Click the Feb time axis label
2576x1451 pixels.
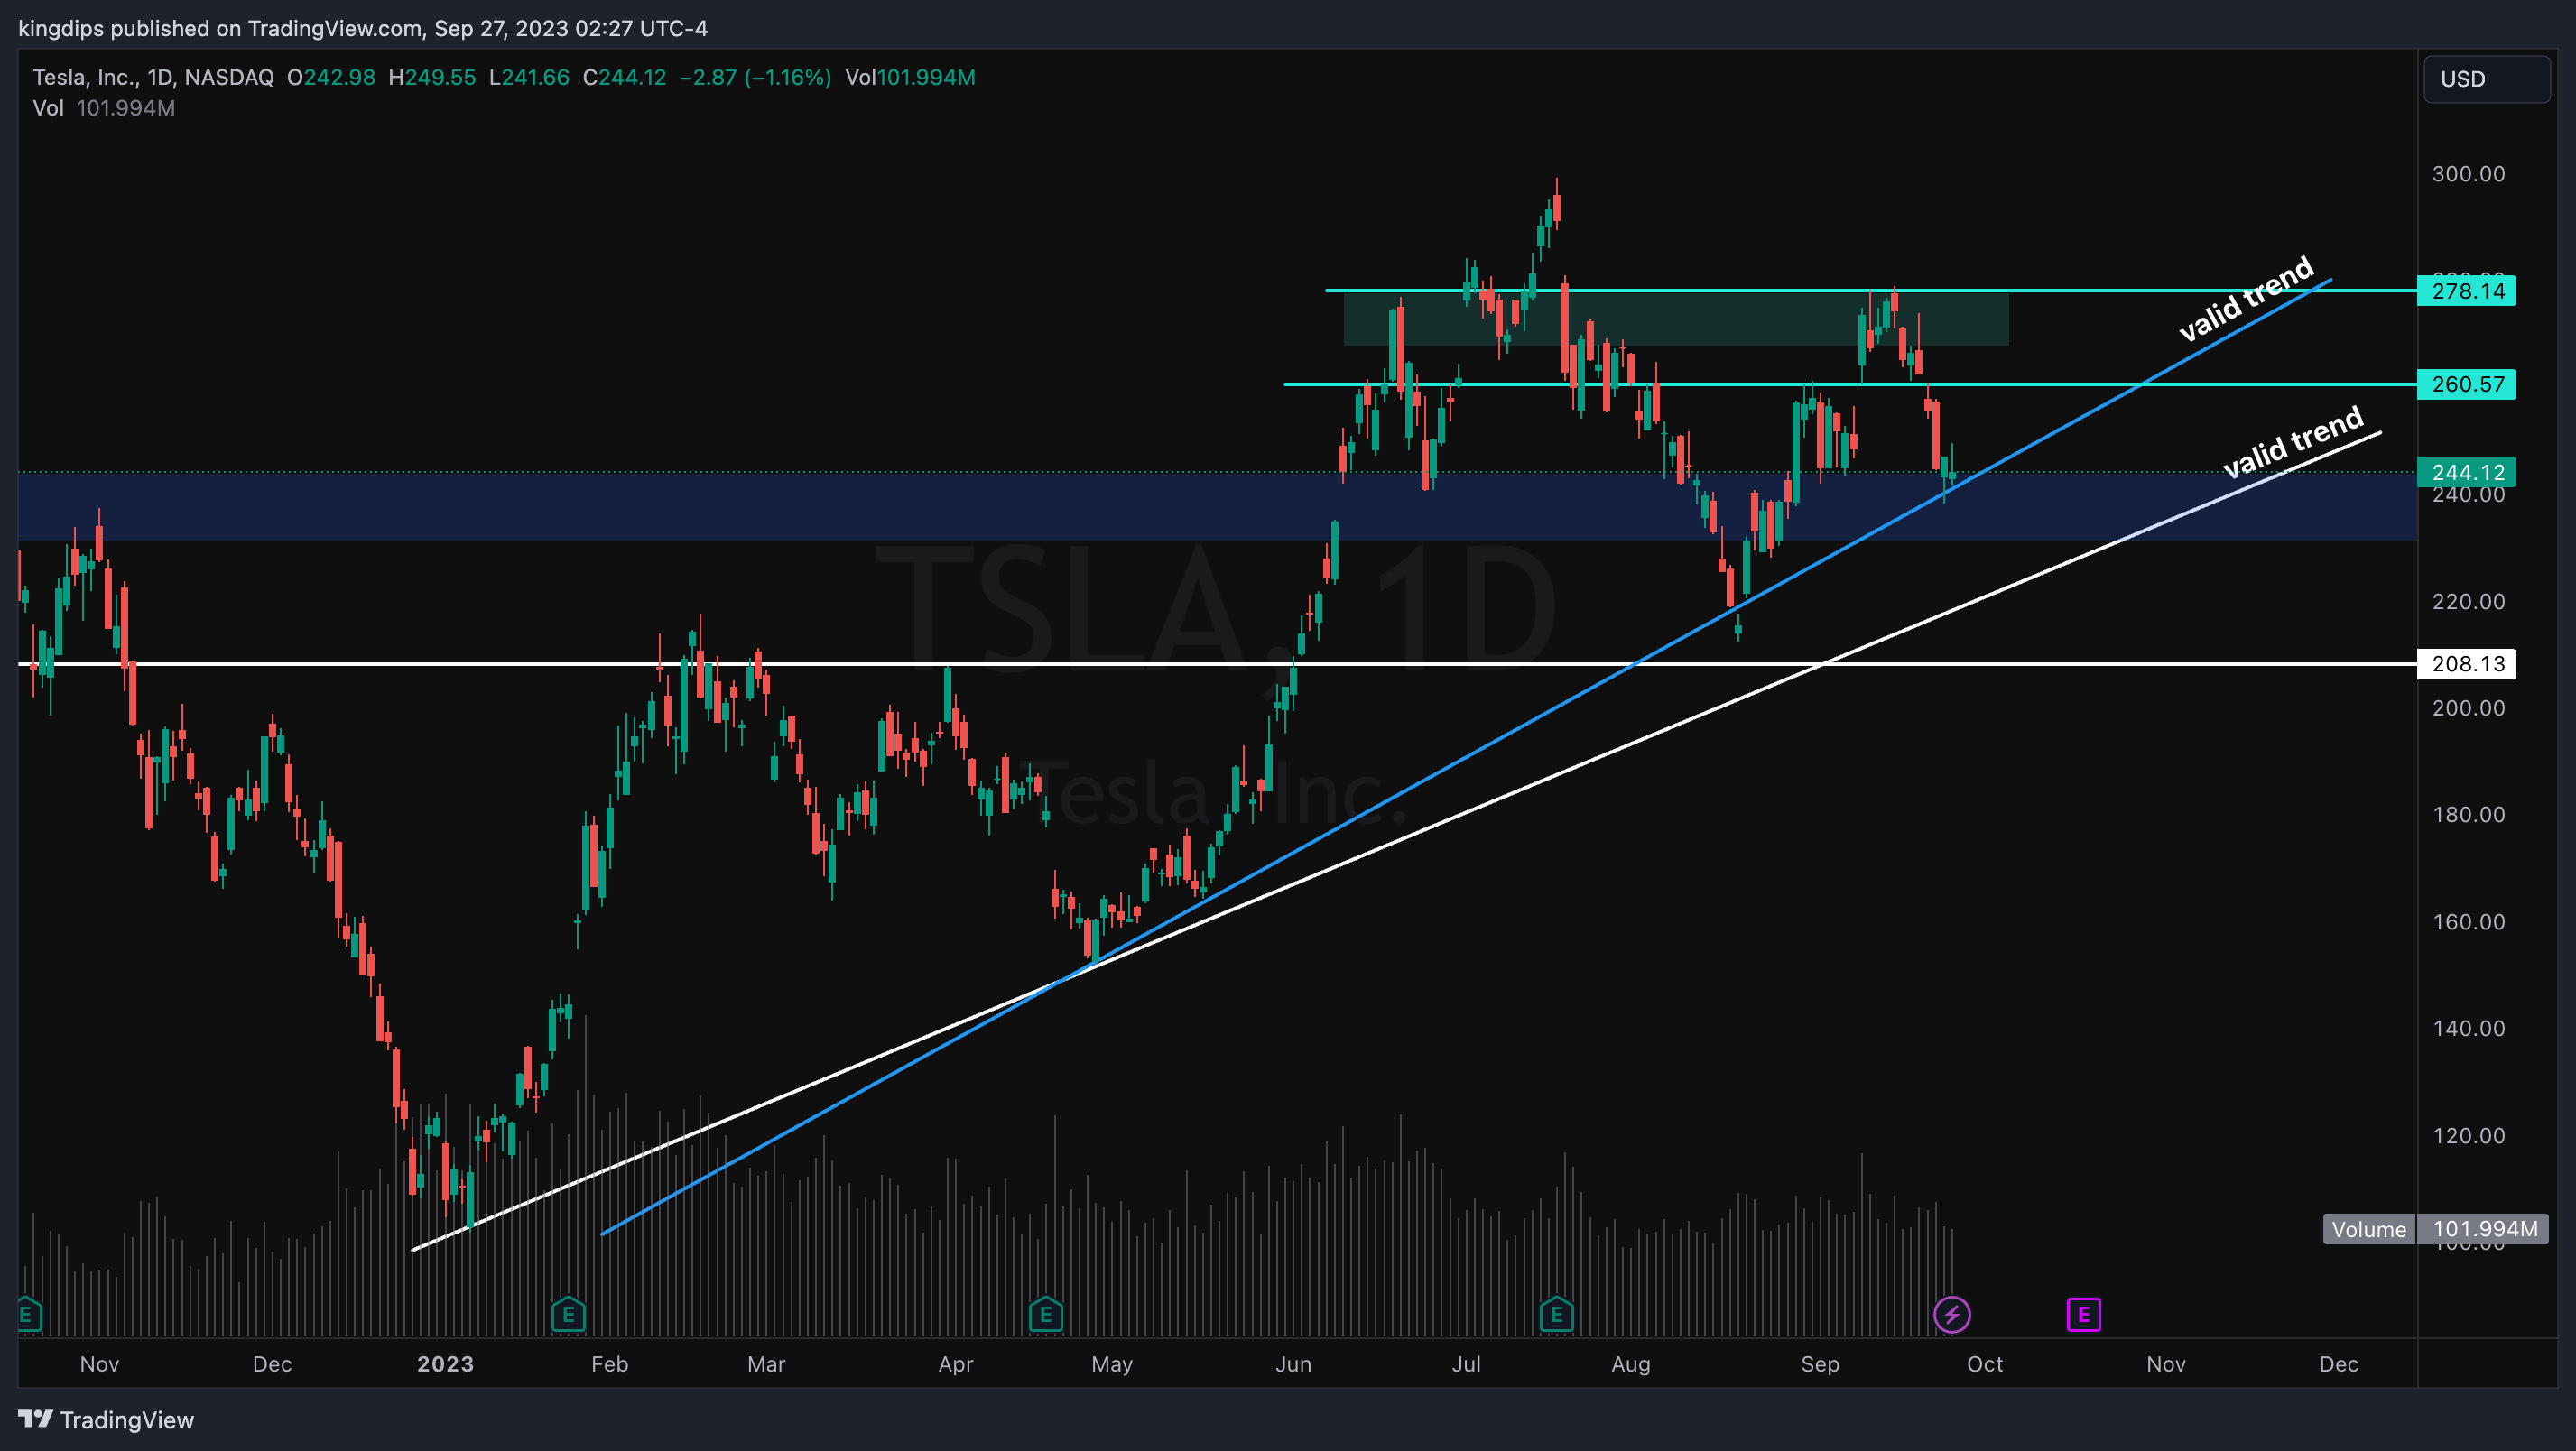609,1364
